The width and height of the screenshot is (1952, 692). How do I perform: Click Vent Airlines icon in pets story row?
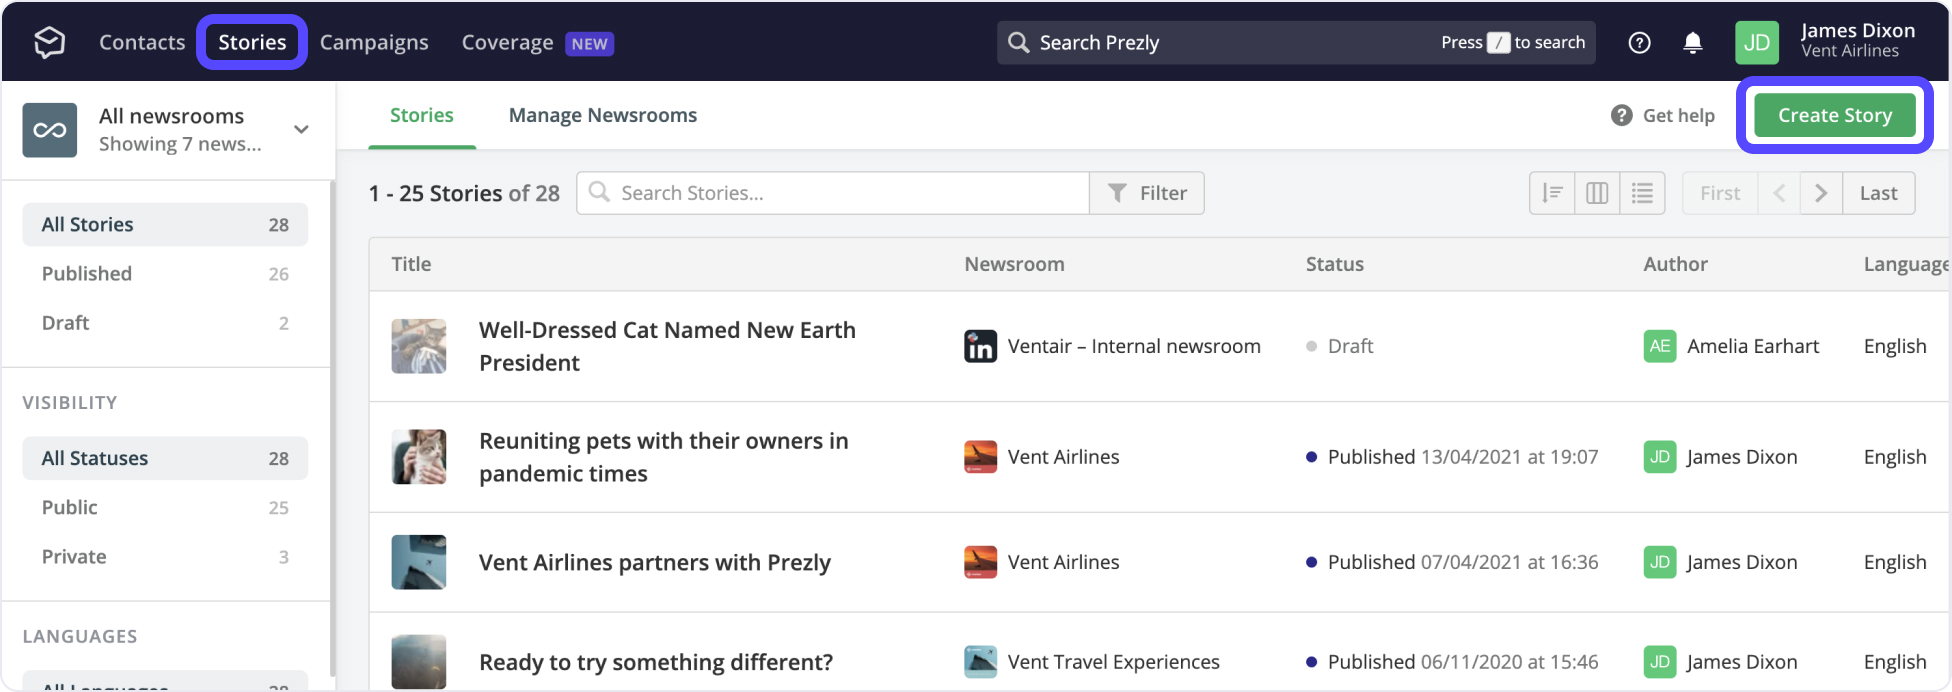click(980, 457)
